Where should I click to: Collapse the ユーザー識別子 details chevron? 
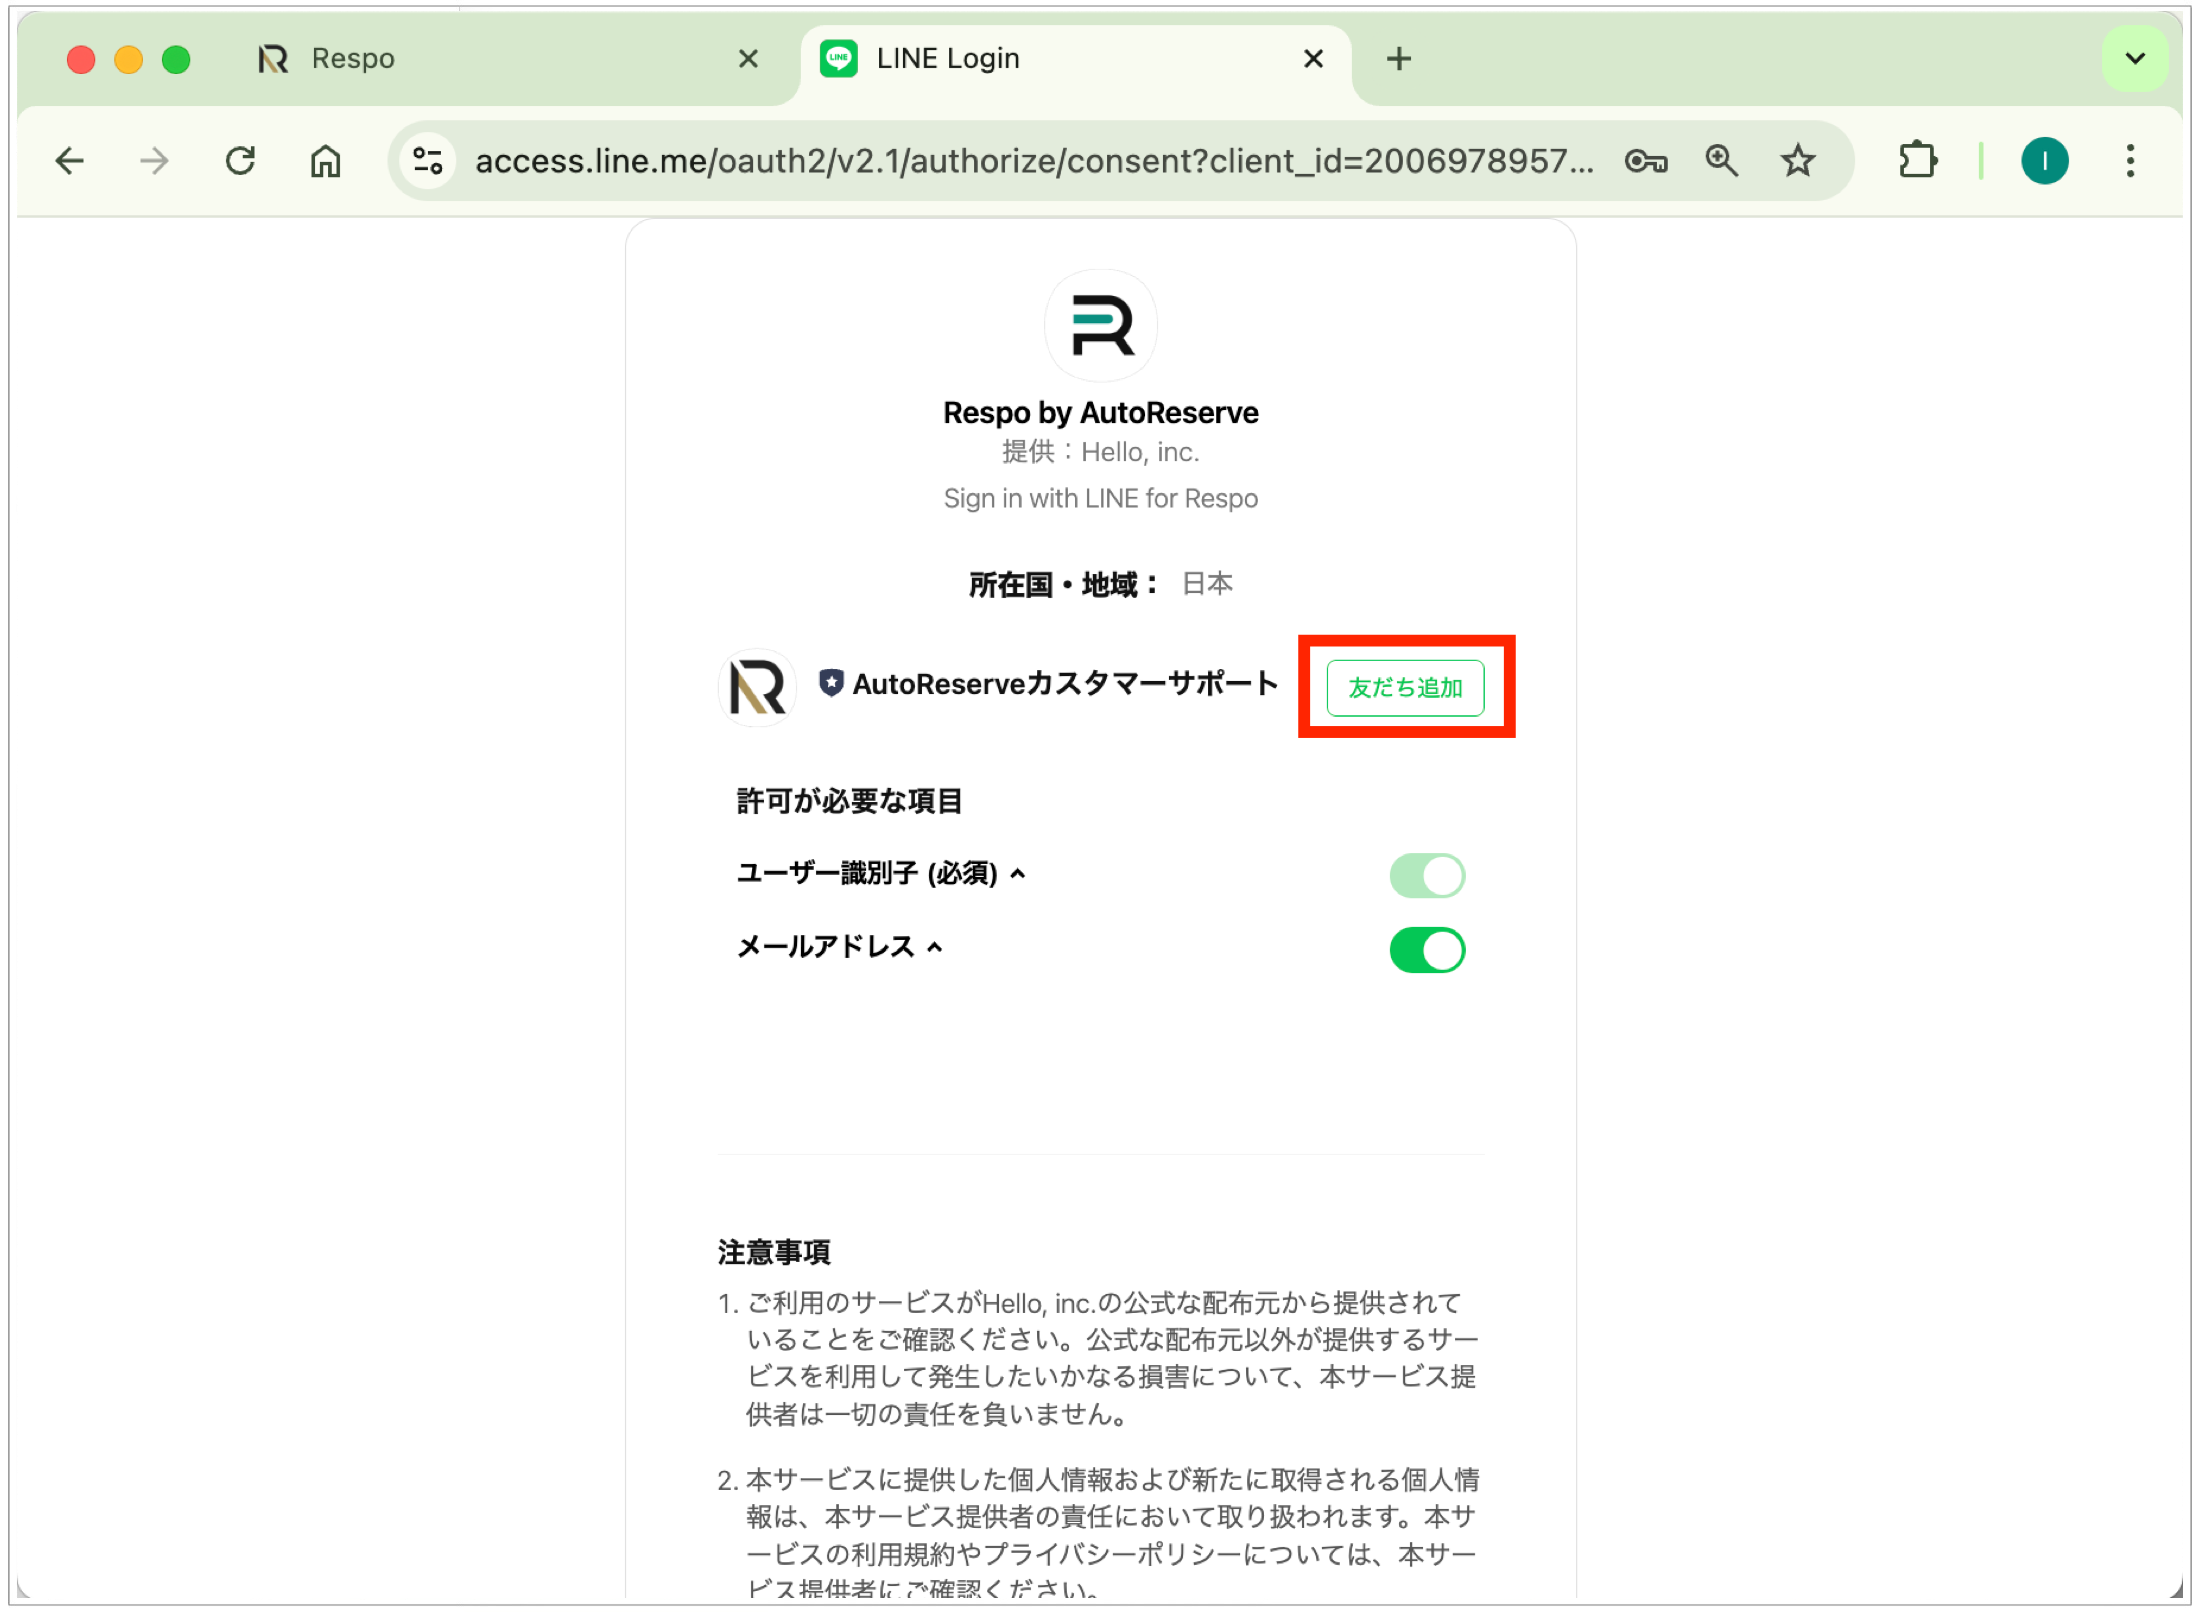tap(1017, 874)
